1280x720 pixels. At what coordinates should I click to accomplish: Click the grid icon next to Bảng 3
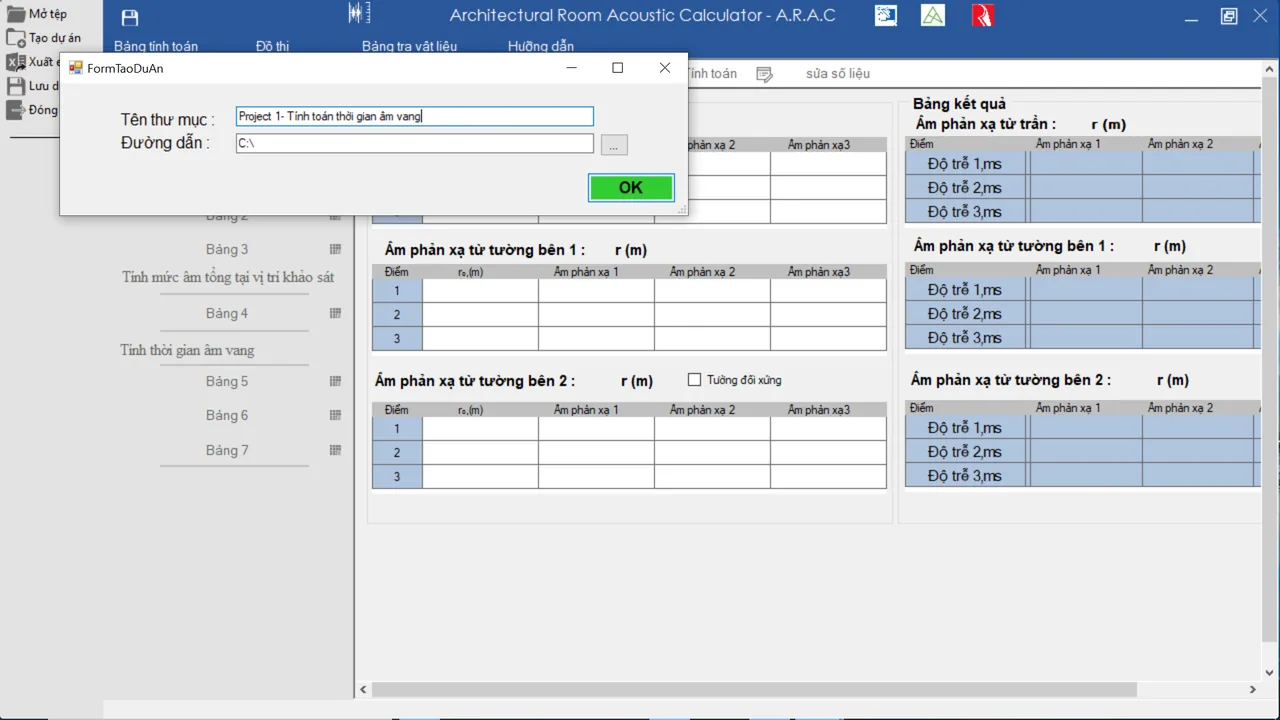pyautogui.click(x=336, y=249)
